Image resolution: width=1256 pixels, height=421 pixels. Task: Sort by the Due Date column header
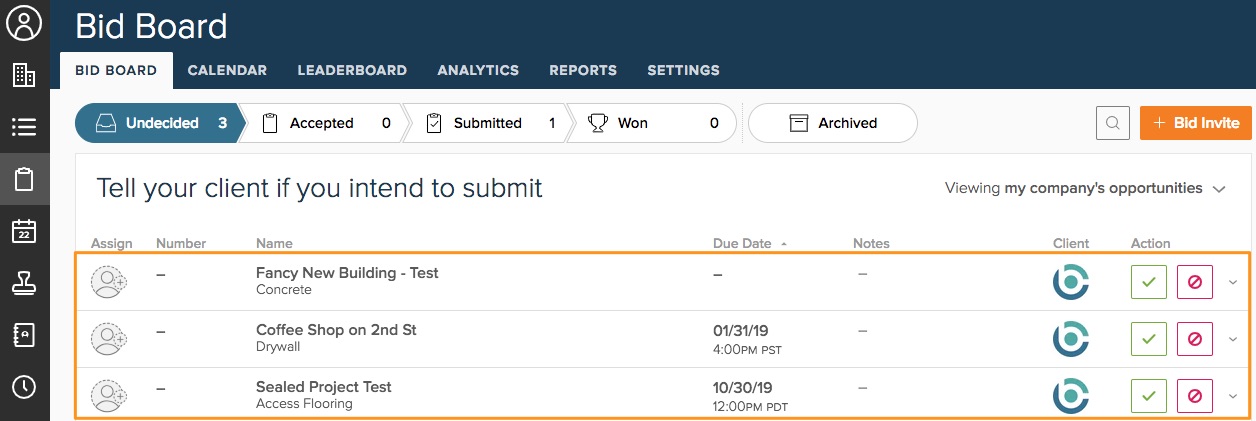tap(742, 243)
